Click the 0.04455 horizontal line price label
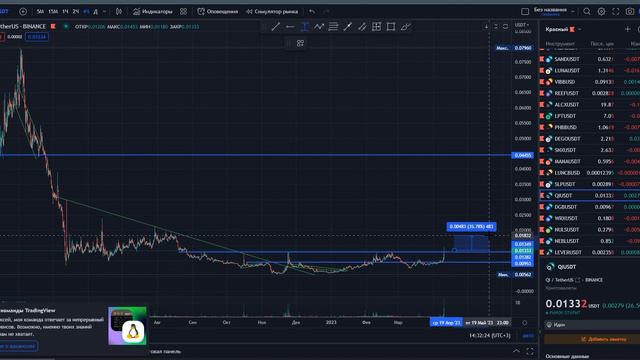This screenshot has height=360, width=640. tap(522, 155)
